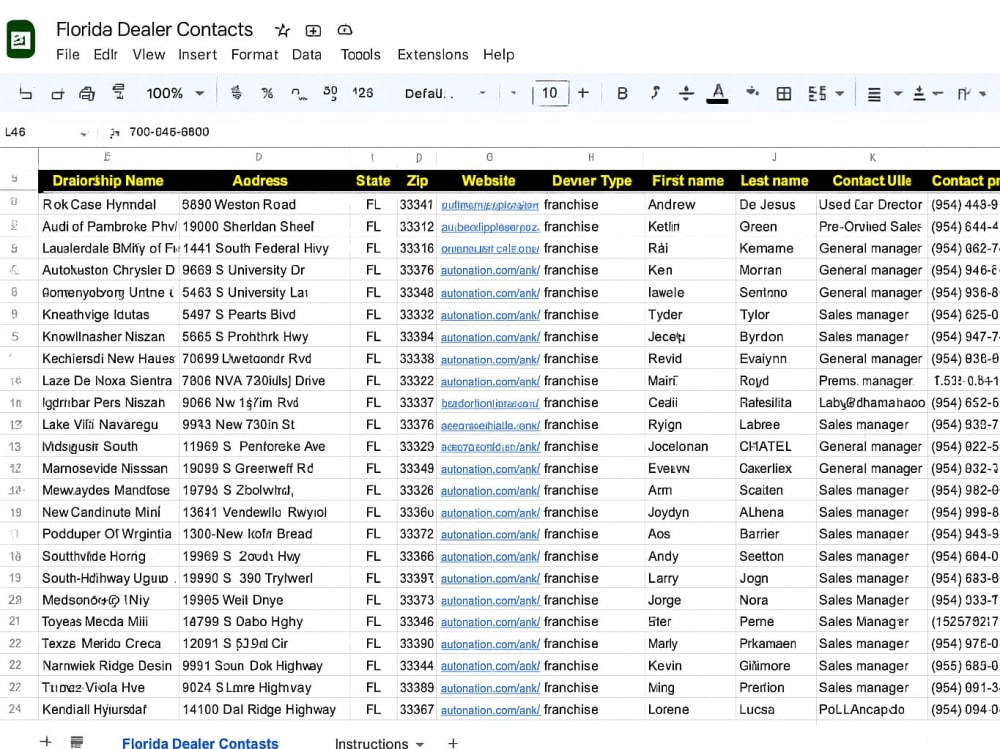Check the cloud save status icon
This screenshot has height=749, width=1000.
click(x=344, y=30)
